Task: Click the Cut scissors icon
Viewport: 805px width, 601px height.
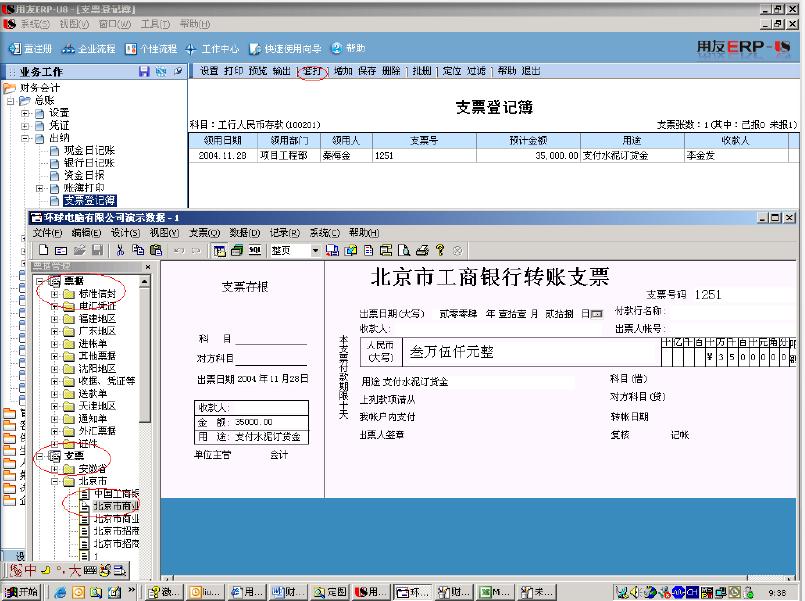Action: coord(121,250)
